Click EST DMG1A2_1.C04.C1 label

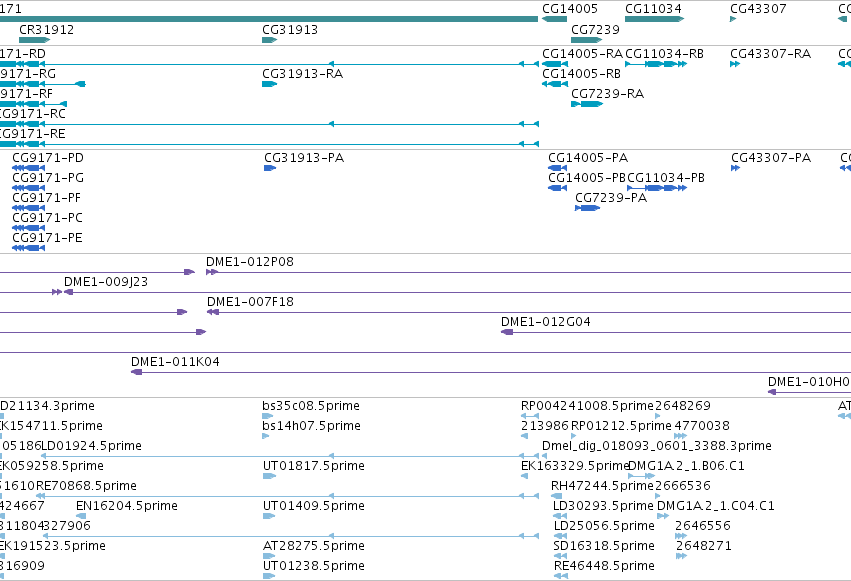coord(716,506)
